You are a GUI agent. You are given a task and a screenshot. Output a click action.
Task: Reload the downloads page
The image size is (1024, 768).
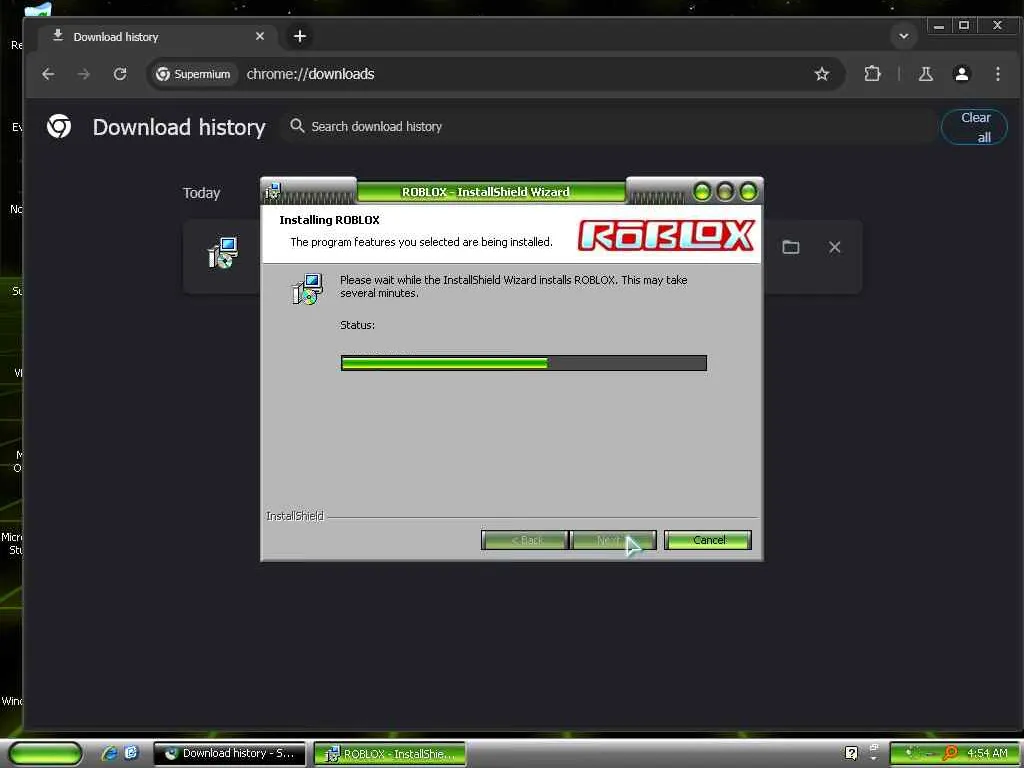coord(120,74)
